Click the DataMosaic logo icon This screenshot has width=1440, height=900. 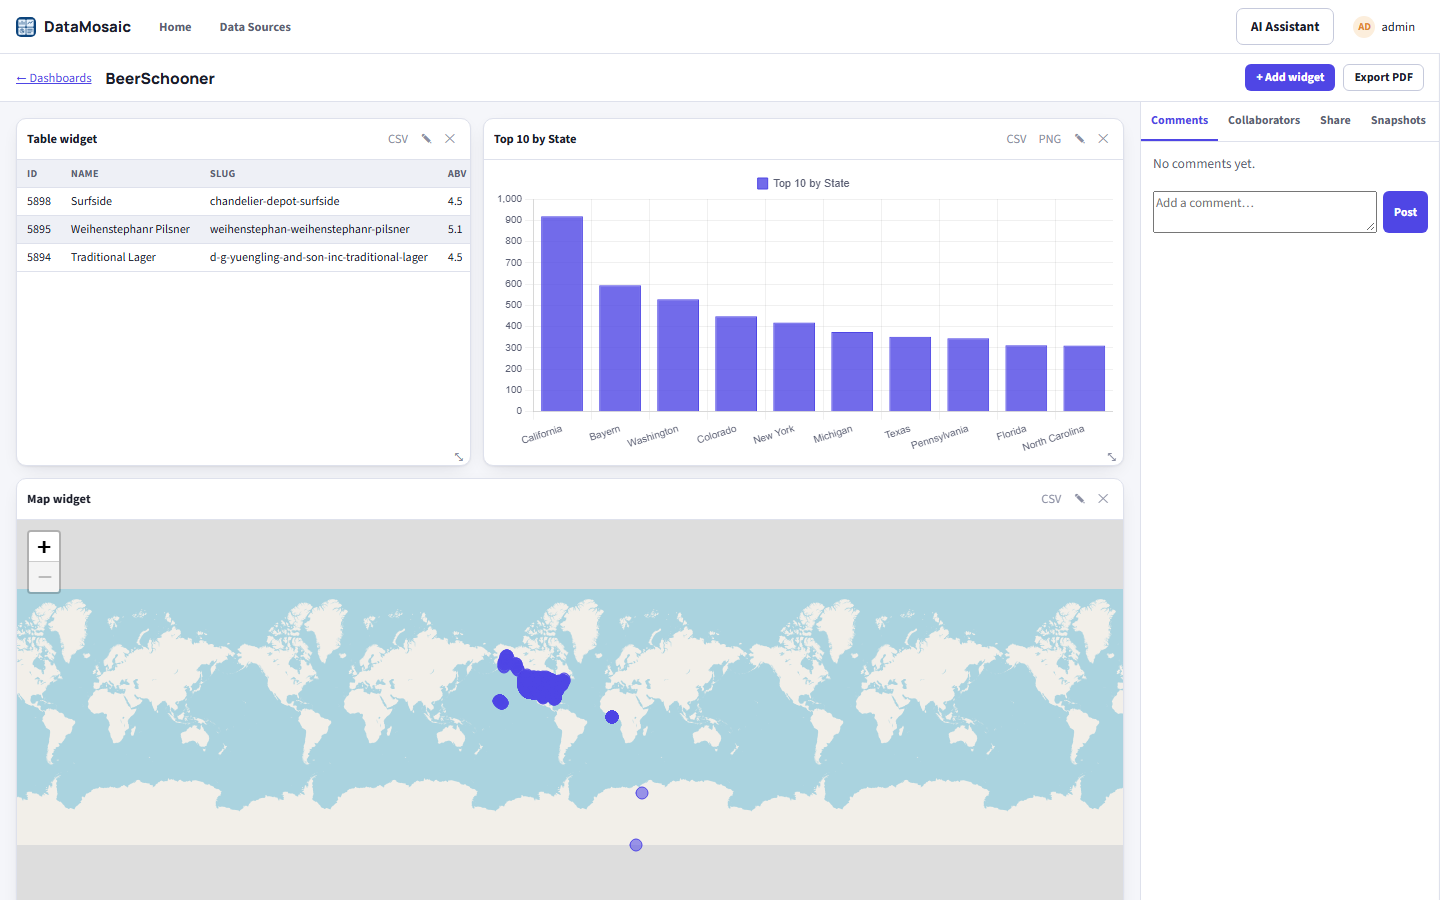(26, 27)
